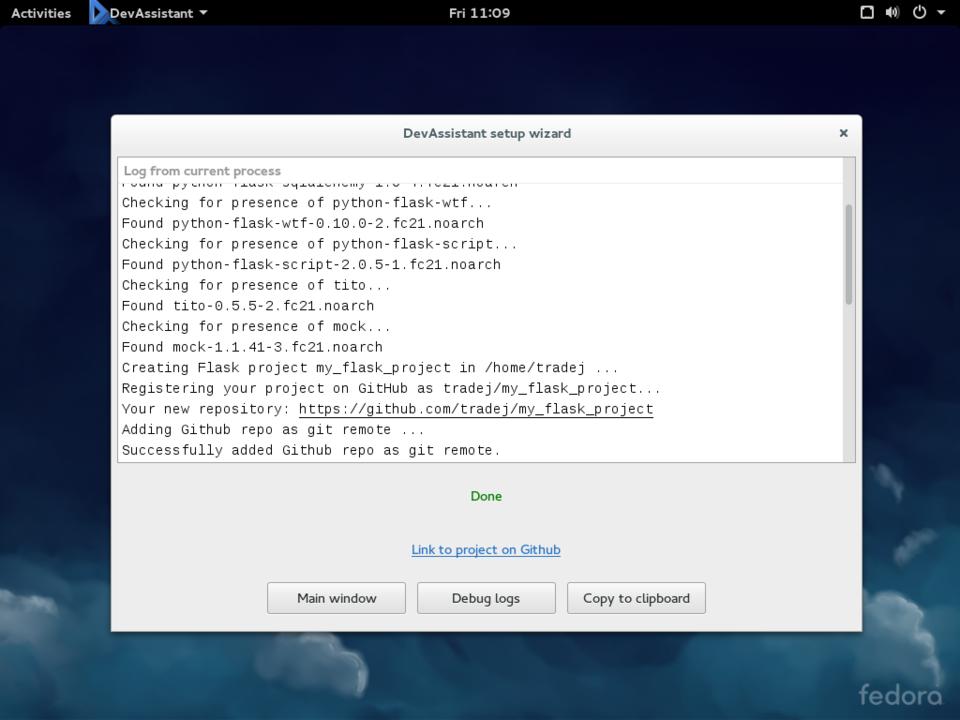Screen dimensions: 960x720
Task: Click the Creating Flask project log line
Action: tap(370, 368)
